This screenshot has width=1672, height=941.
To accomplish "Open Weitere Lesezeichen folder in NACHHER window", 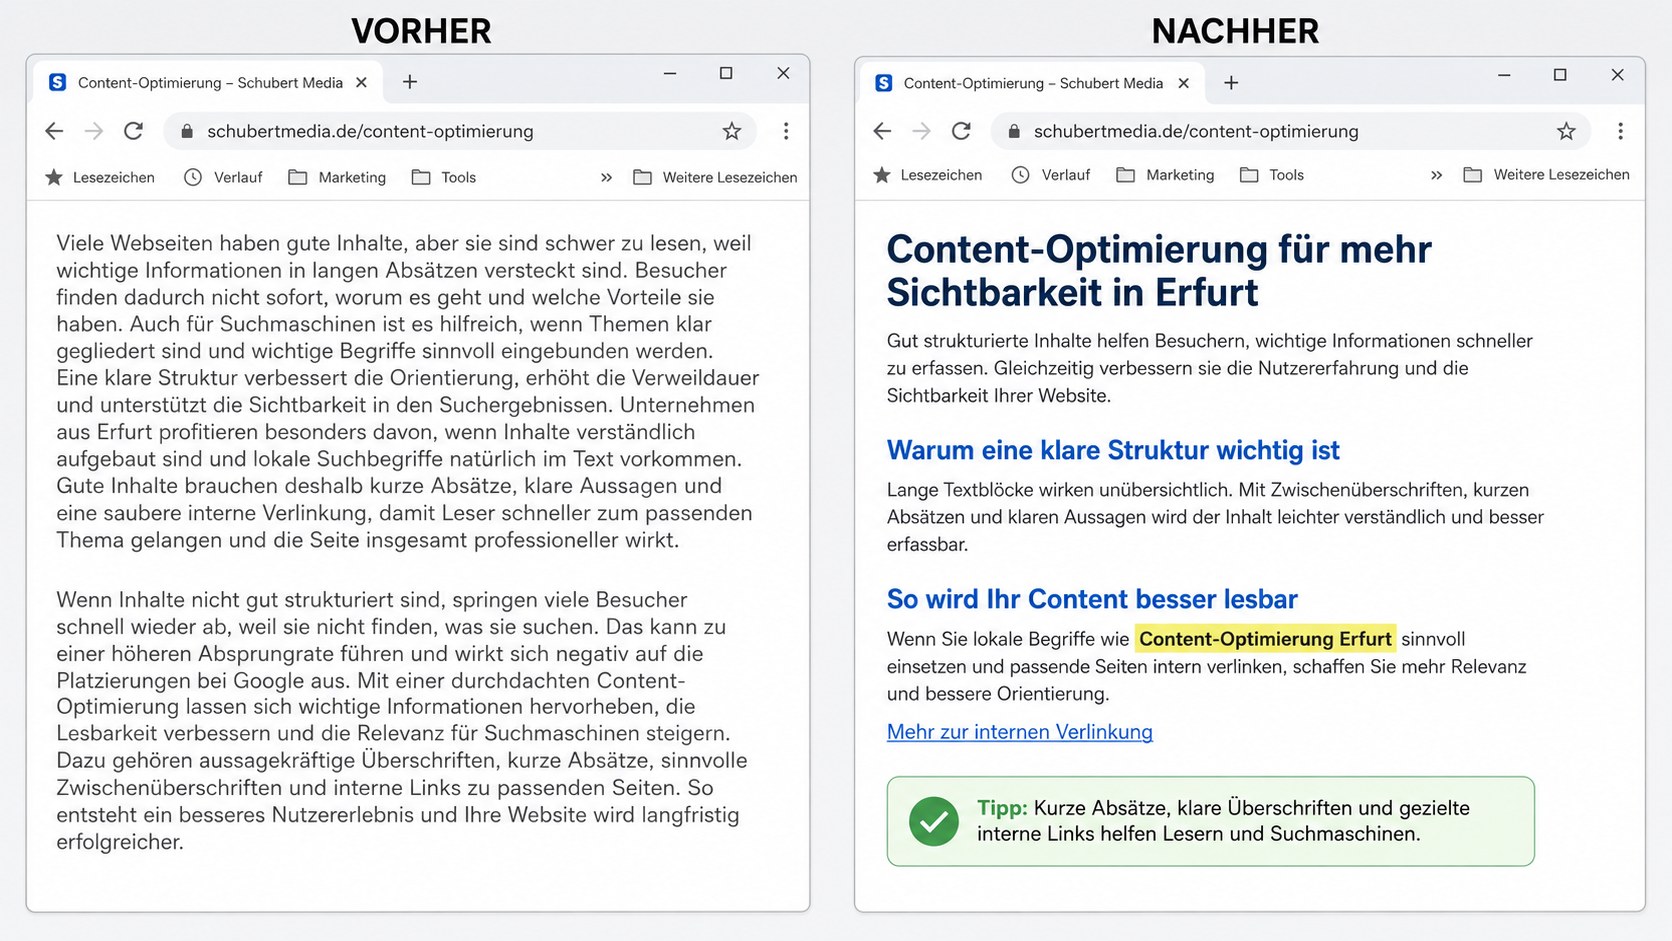I will [1546, 175].
